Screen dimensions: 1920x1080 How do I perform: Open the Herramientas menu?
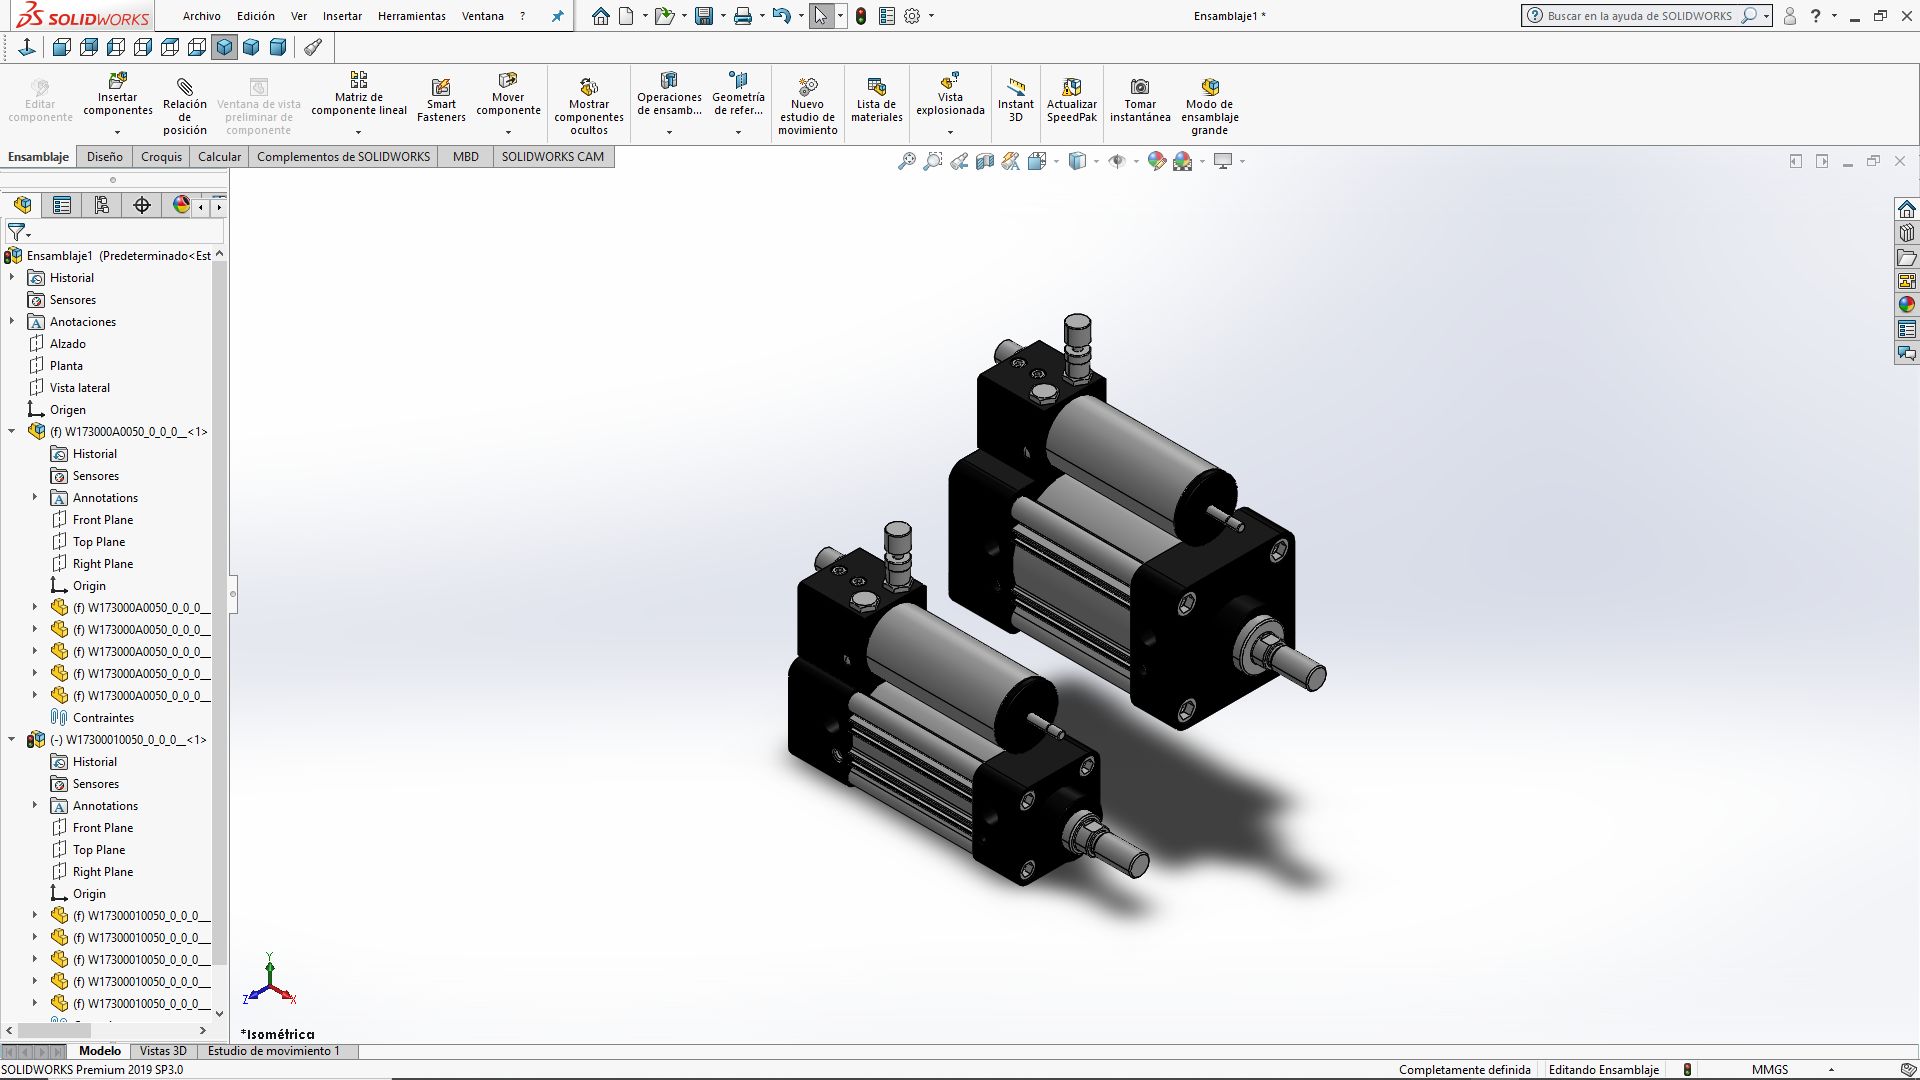[x=411, y=16]
